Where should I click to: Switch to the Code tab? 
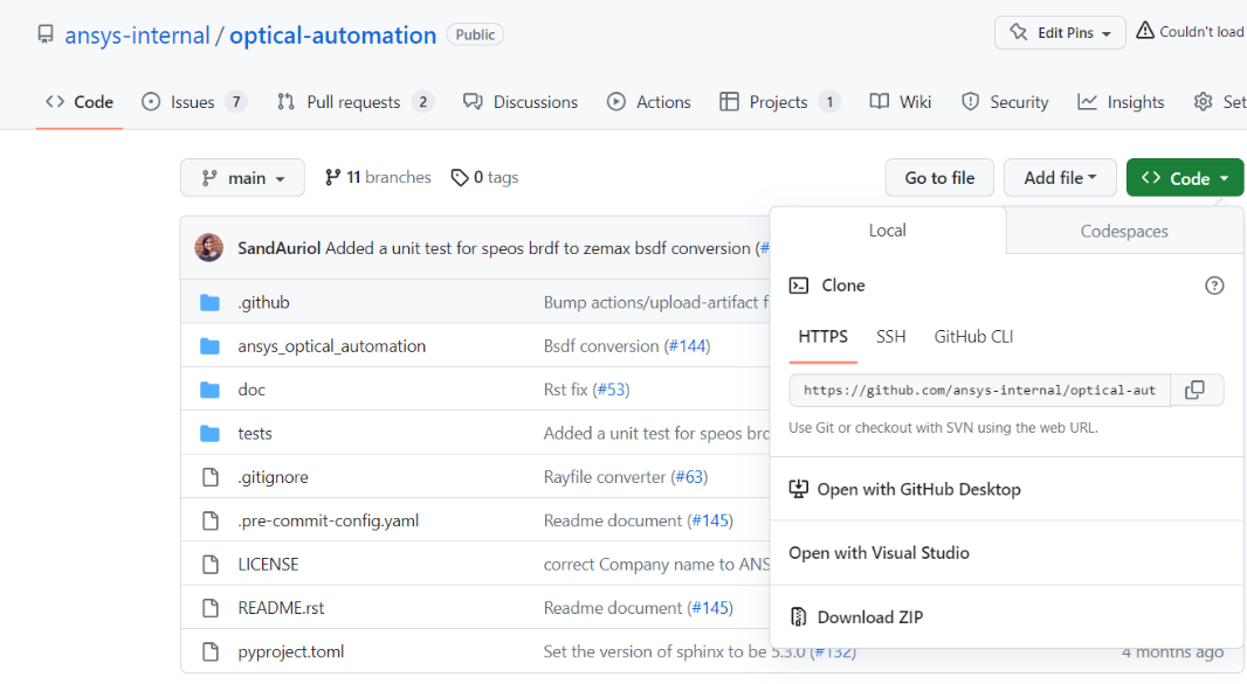[x=80, y=102]
